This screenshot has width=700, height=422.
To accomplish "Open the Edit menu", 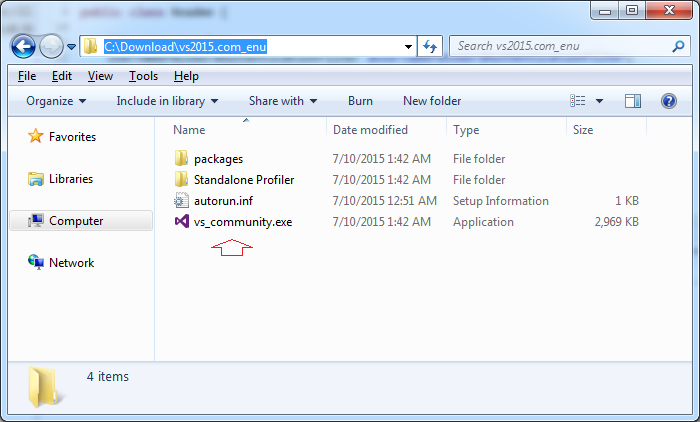I will pyautogui.click(x=62, y=76).
